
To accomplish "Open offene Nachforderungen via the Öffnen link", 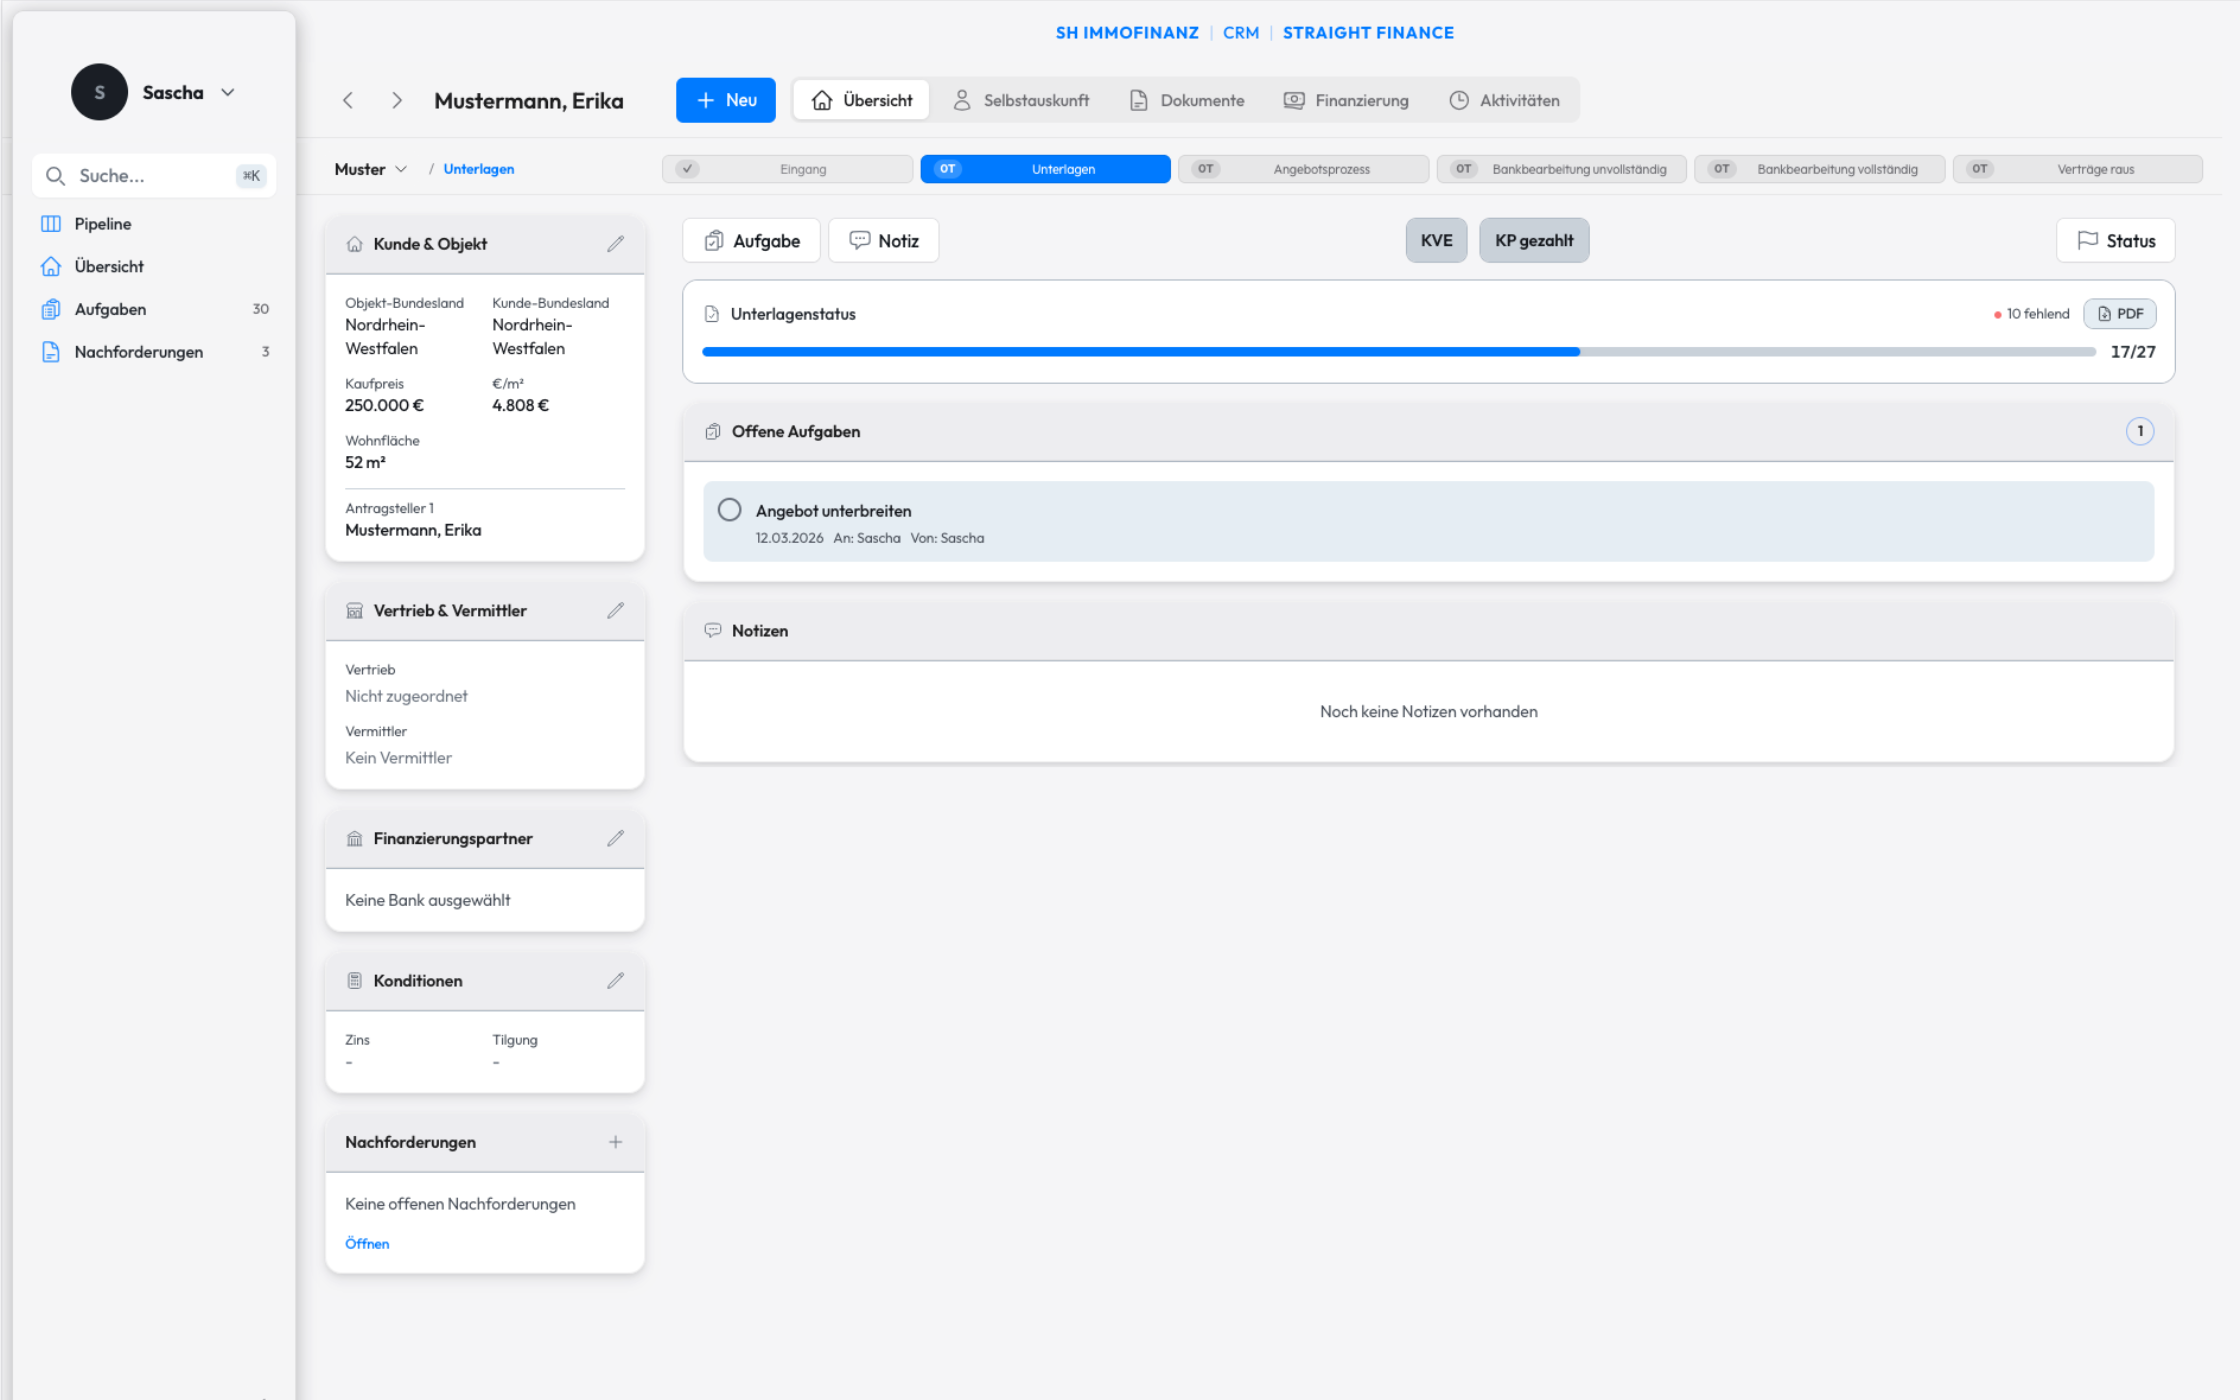I will coord(367,1243).
